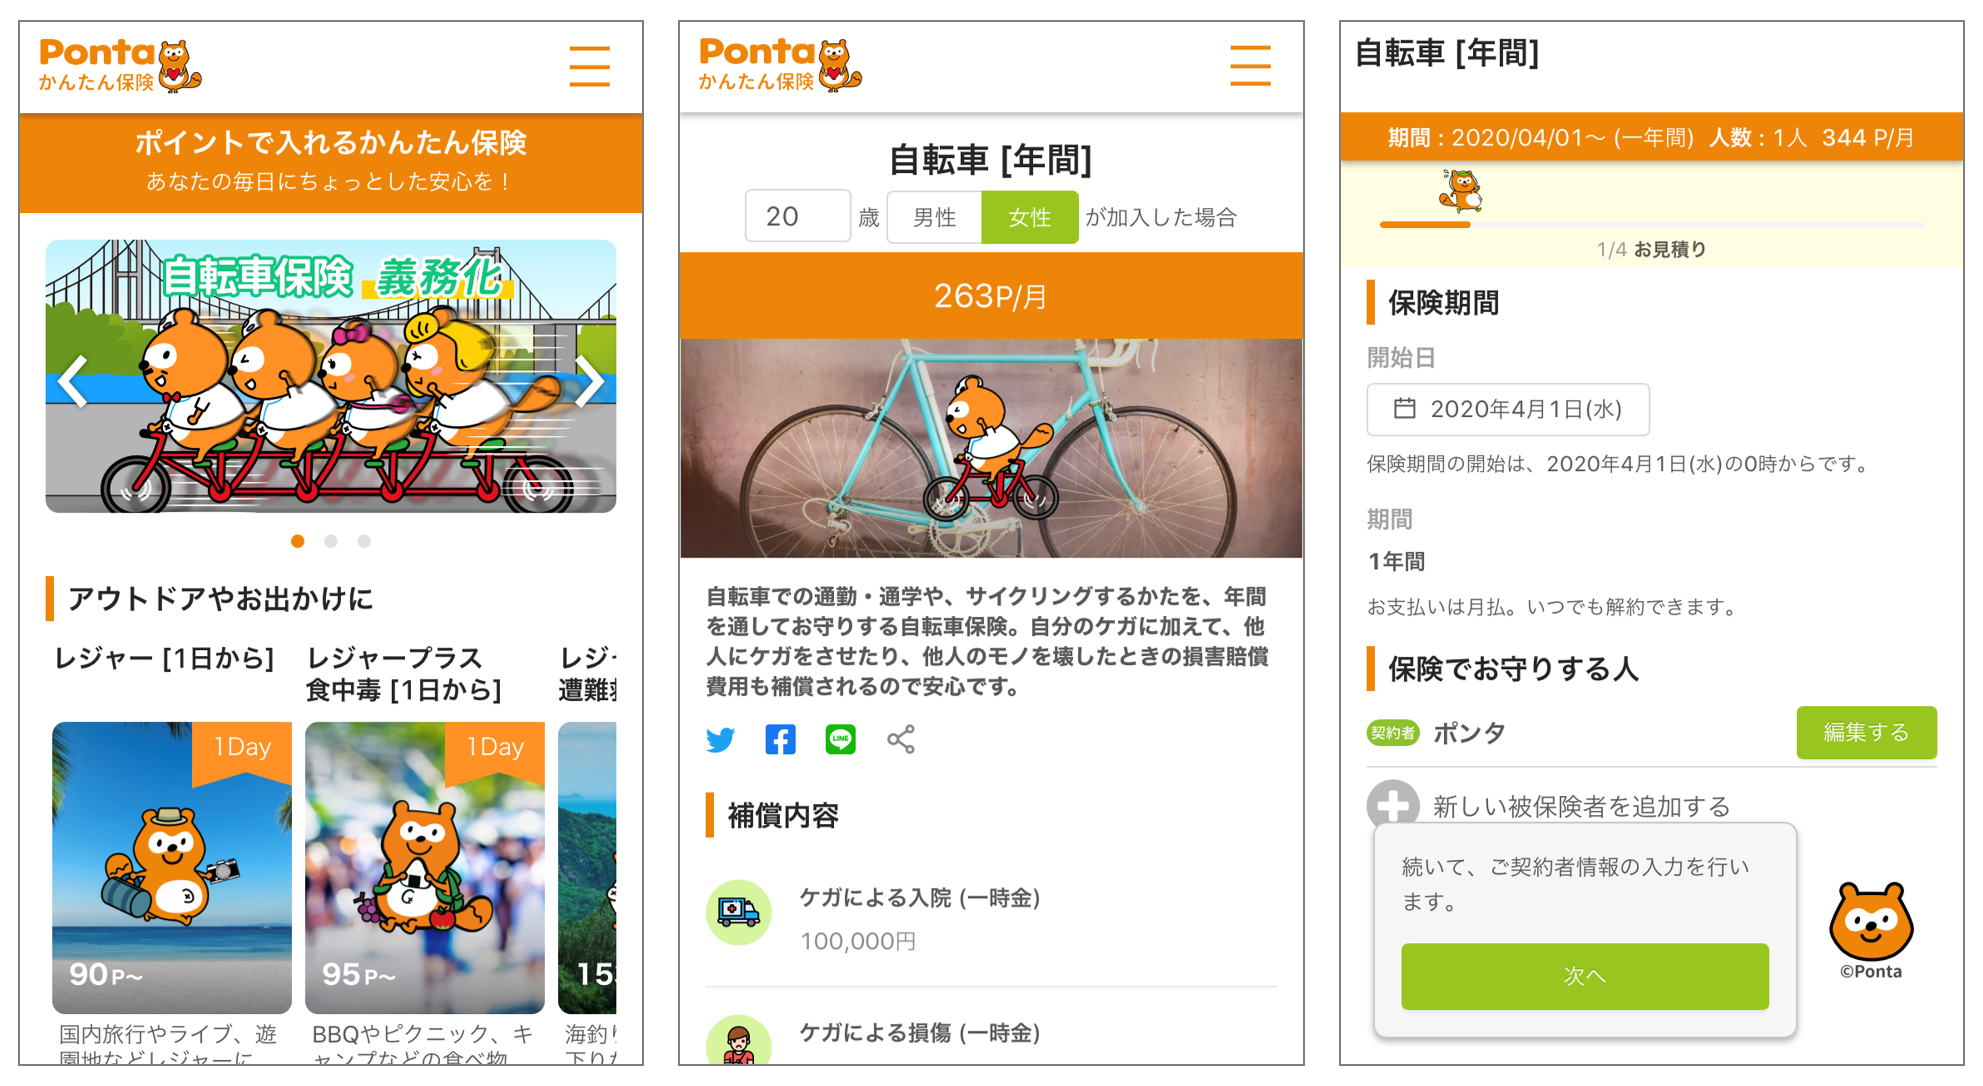Click the 次へ button
This screenshot has width=1983, height=1086.
click(1584, 976)
